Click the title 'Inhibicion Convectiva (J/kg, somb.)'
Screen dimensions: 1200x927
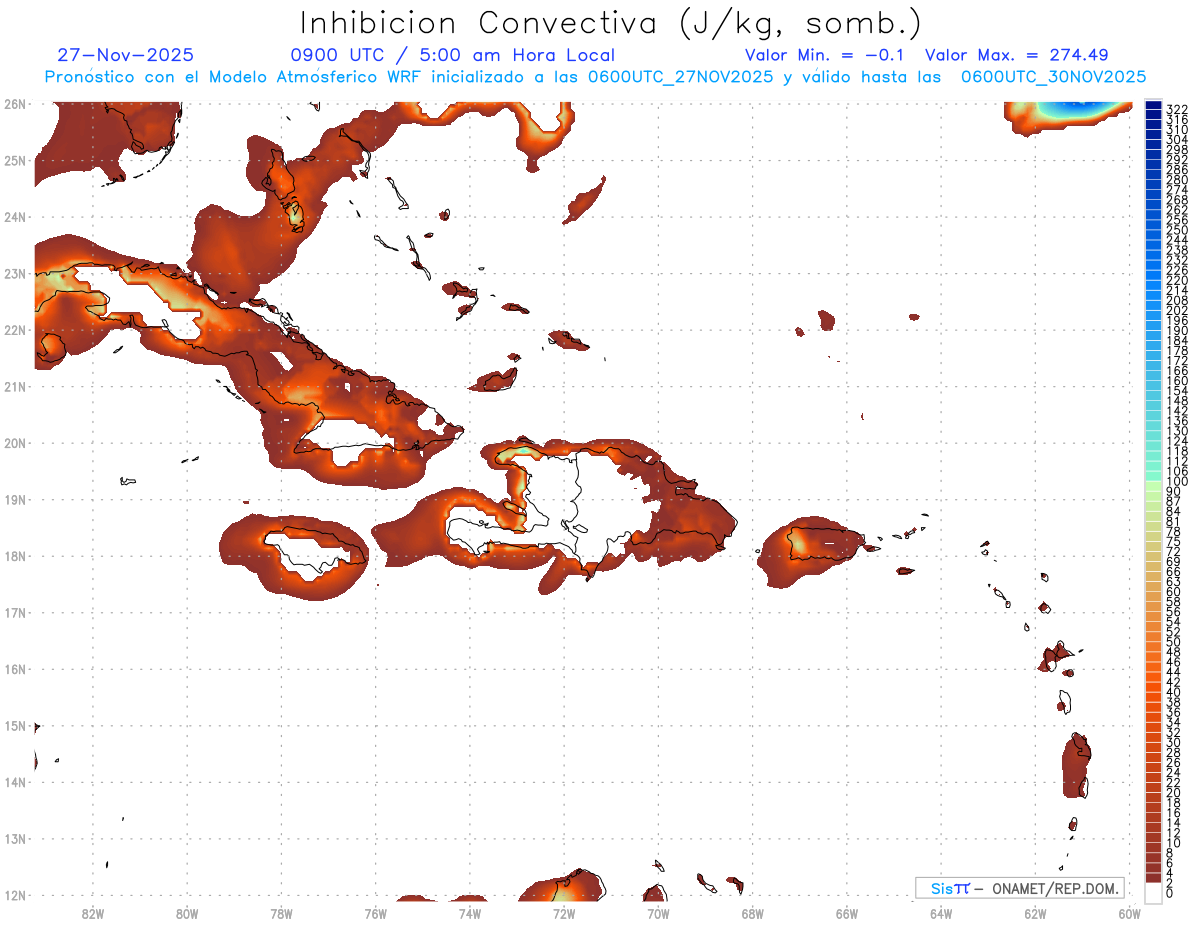click(611, 23)
